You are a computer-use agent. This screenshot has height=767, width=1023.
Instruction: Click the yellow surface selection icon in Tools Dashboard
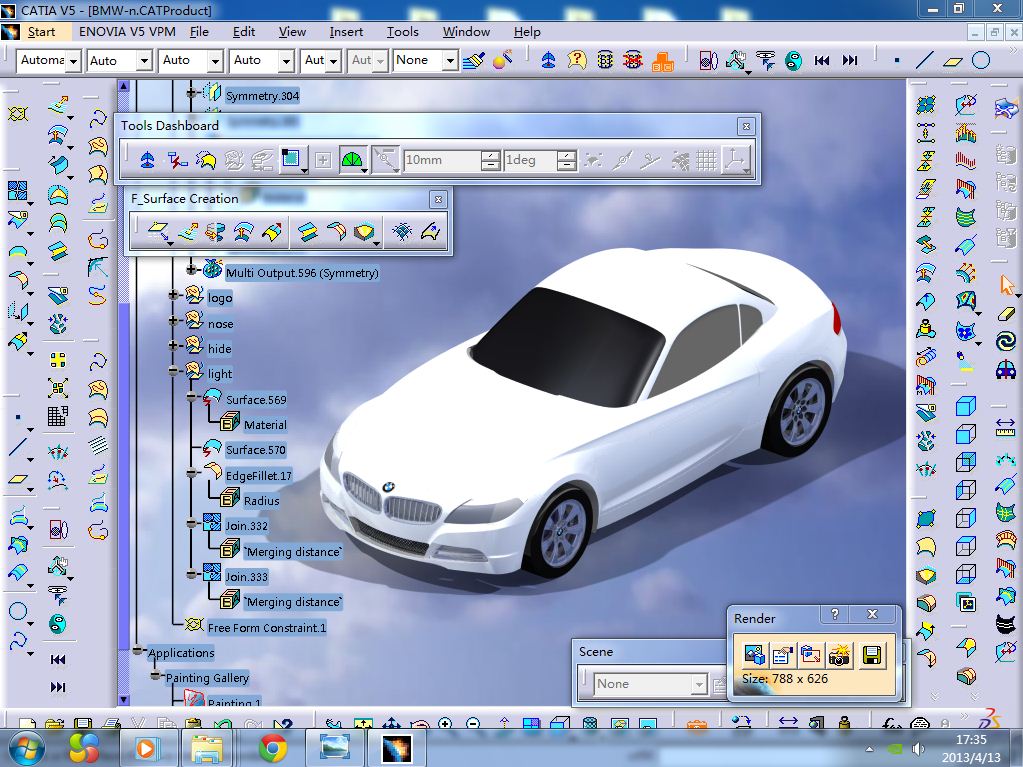(x=206, y=160)
